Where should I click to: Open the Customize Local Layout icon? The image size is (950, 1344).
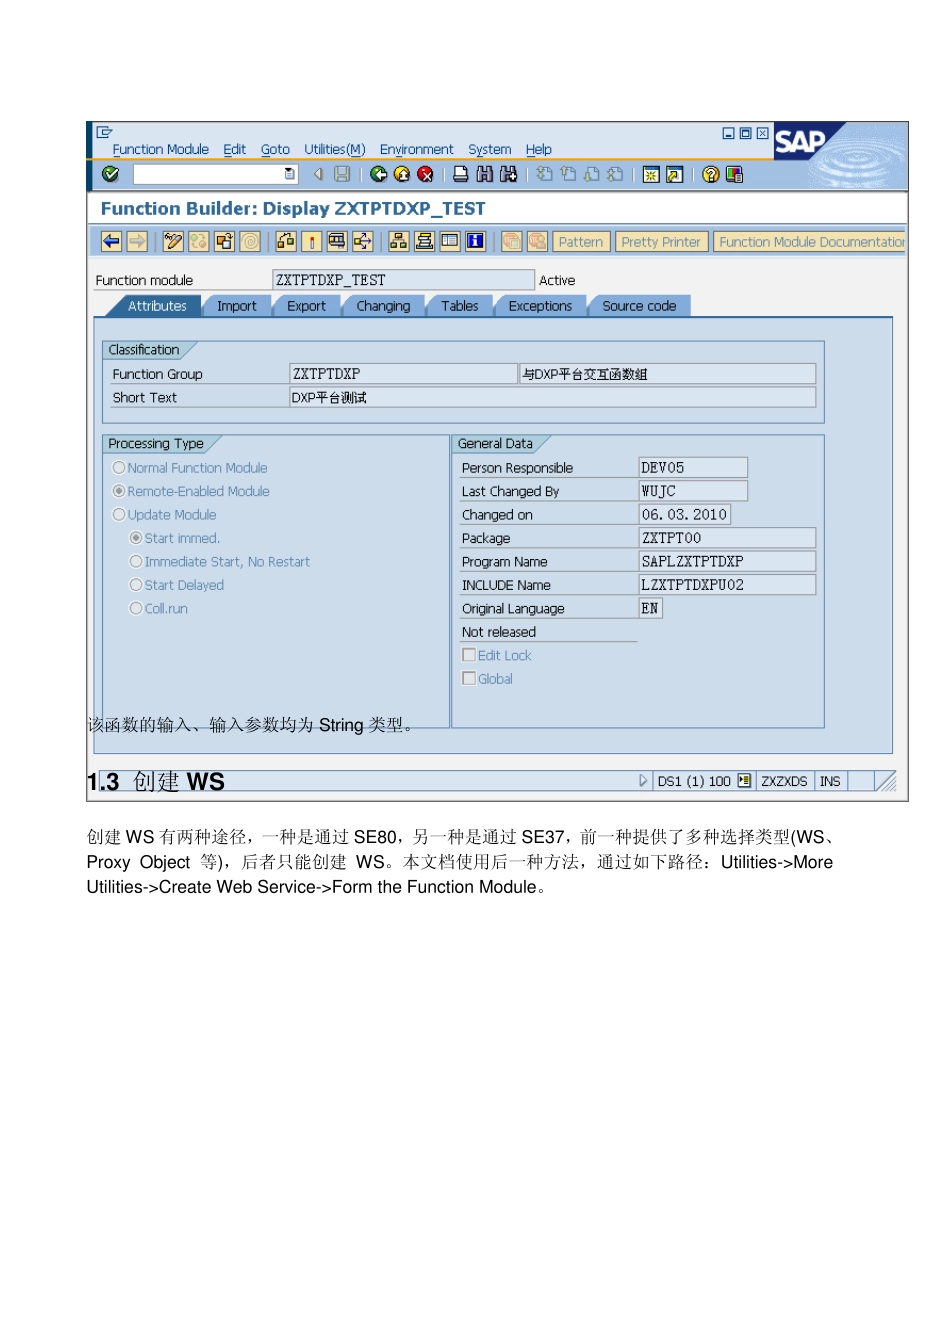[735, 174]
